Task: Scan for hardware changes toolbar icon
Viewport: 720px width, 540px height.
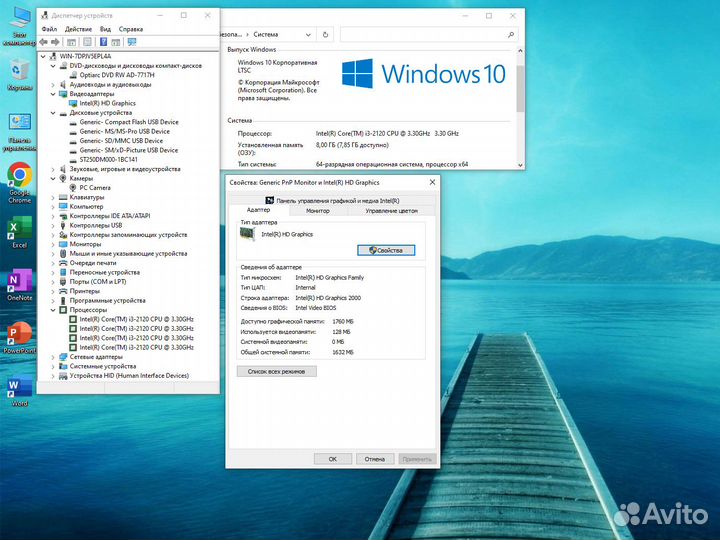Action: tap(132, 42)
